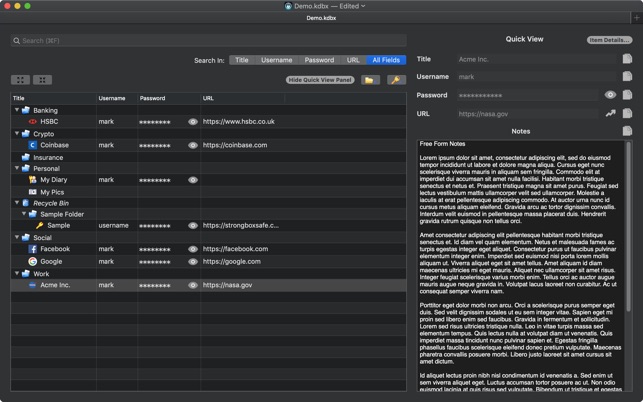This screenshot has height=402, width=643.
Task: Click the HSBC entry icon
Action: point(33,121)
